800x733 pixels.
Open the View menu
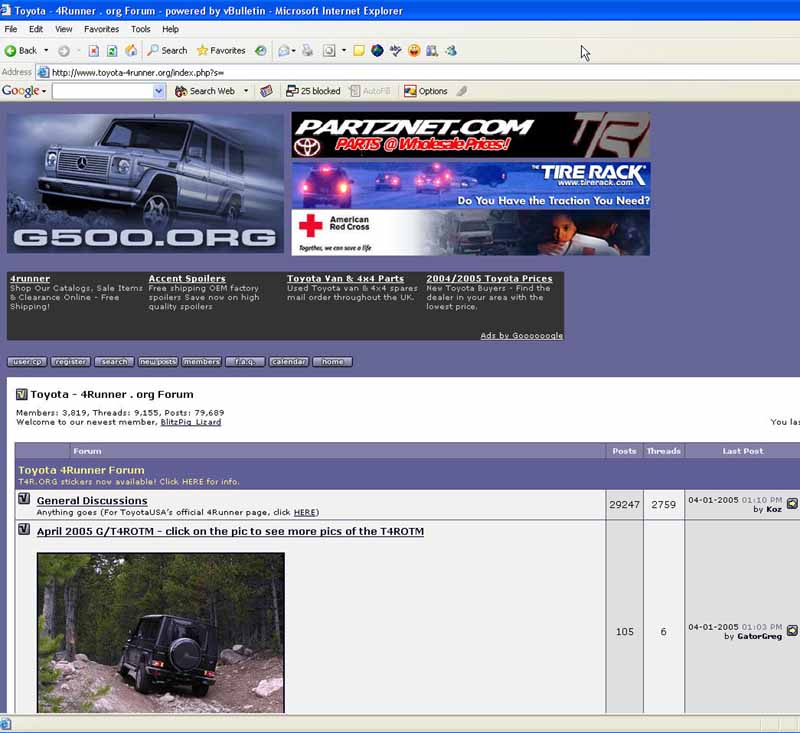coord(63,29)
